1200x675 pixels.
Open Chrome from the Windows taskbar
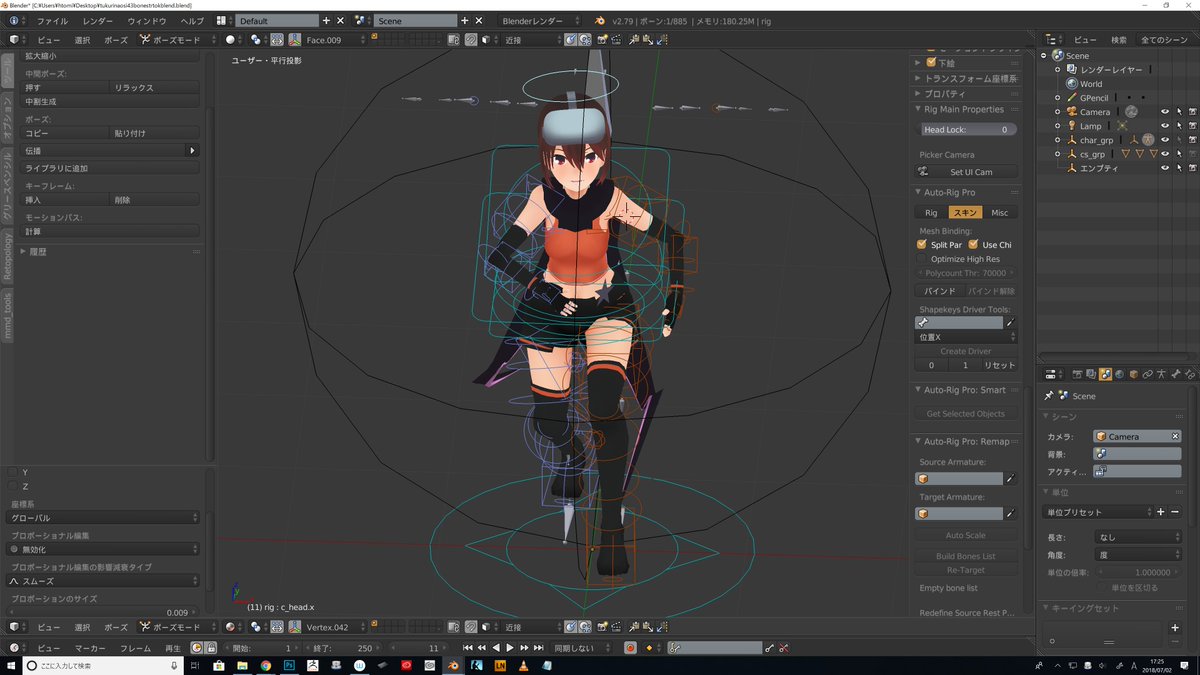click(266, 664)
